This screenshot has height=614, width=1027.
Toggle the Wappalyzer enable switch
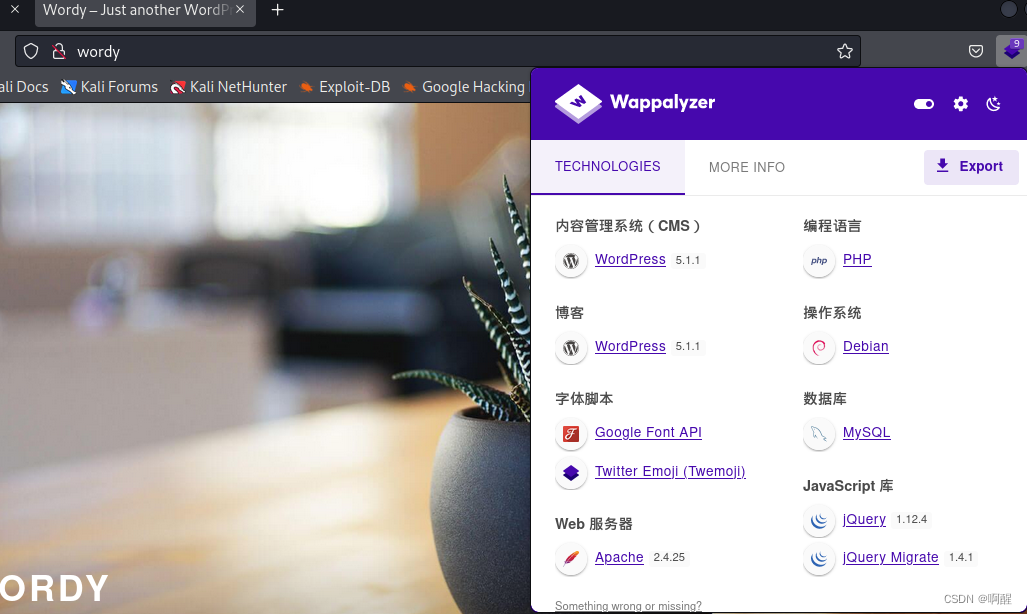pyautogui.click(x=924, y=104)
